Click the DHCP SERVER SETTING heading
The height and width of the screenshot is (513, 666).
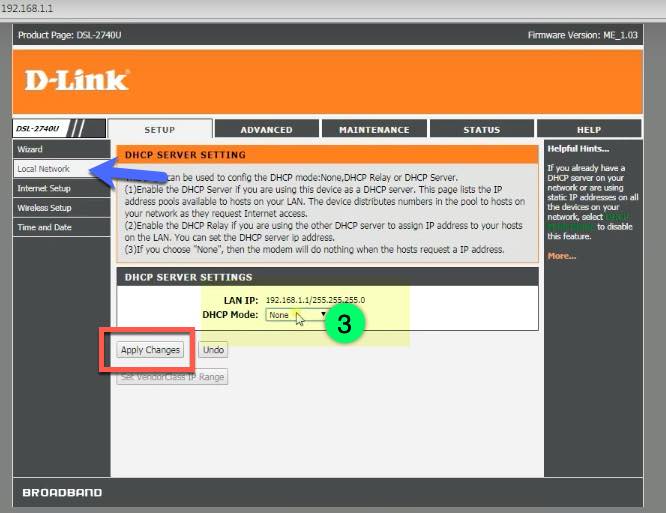tap(185, 155)
